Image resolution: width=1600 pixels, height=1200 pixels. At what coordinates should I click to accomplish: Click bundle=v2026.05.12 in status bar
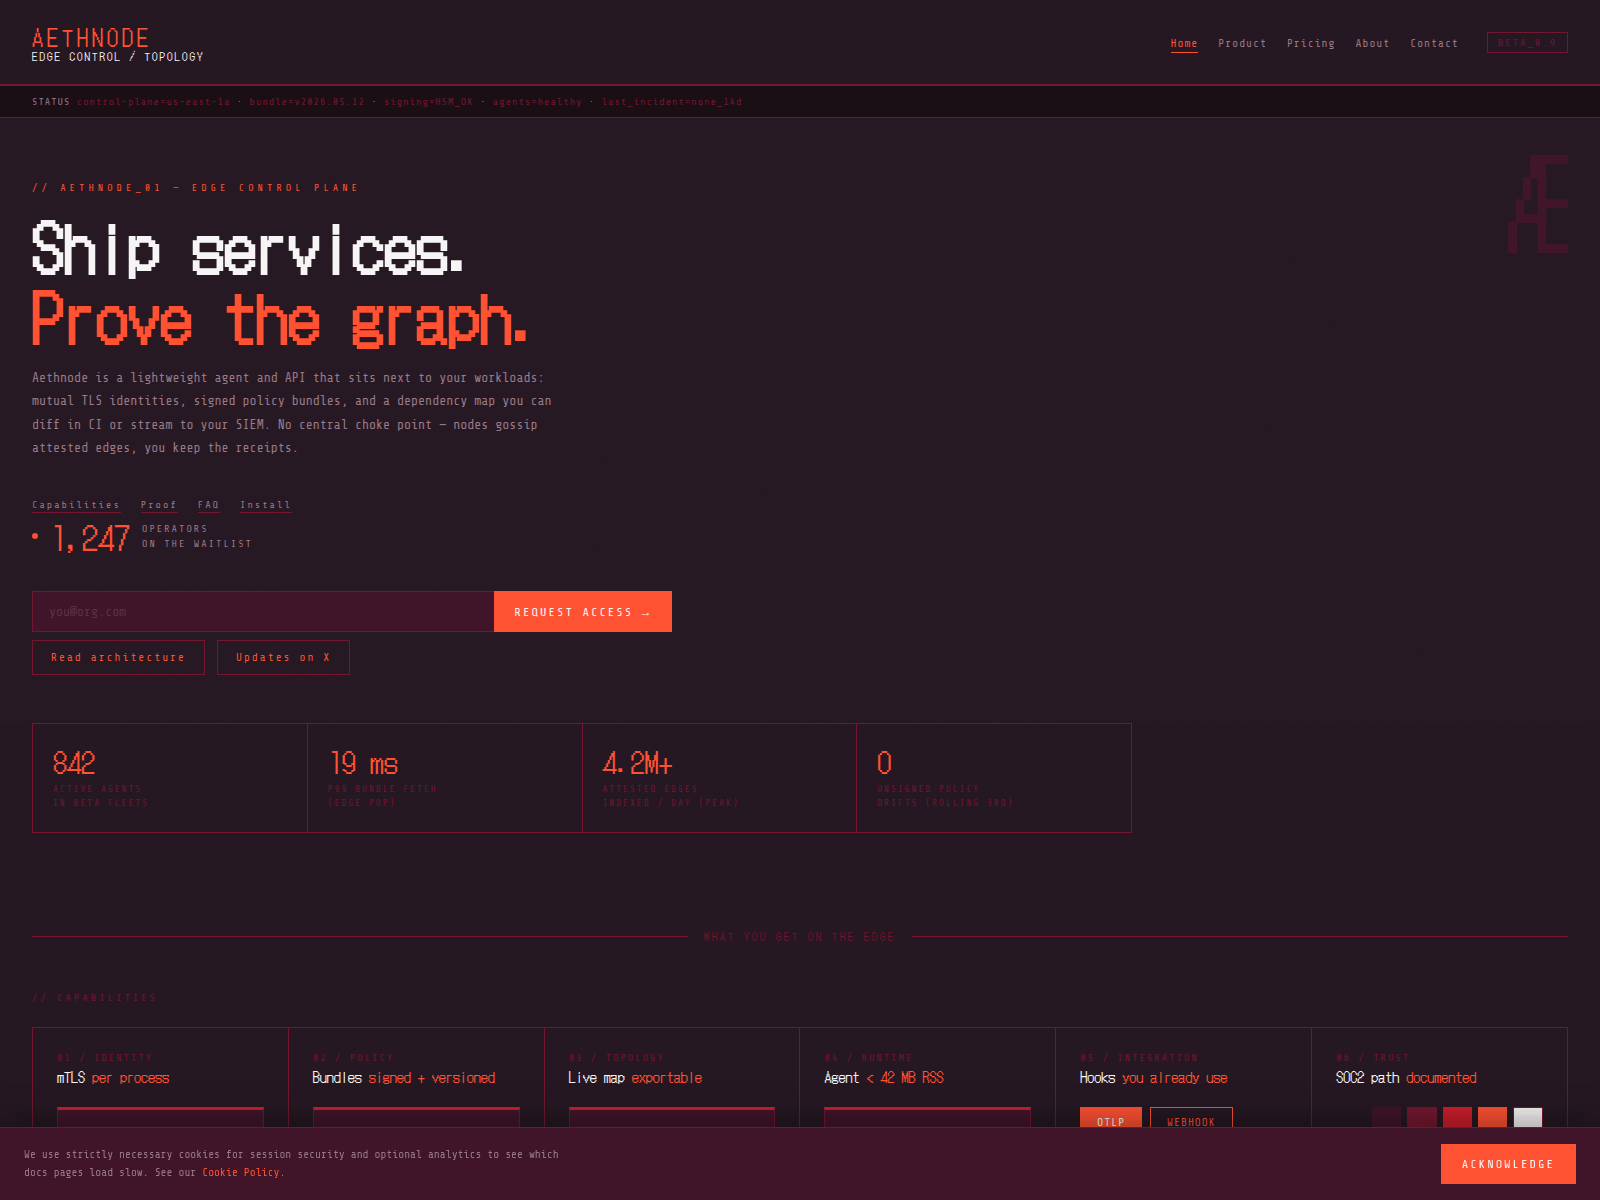click(307, 102)
